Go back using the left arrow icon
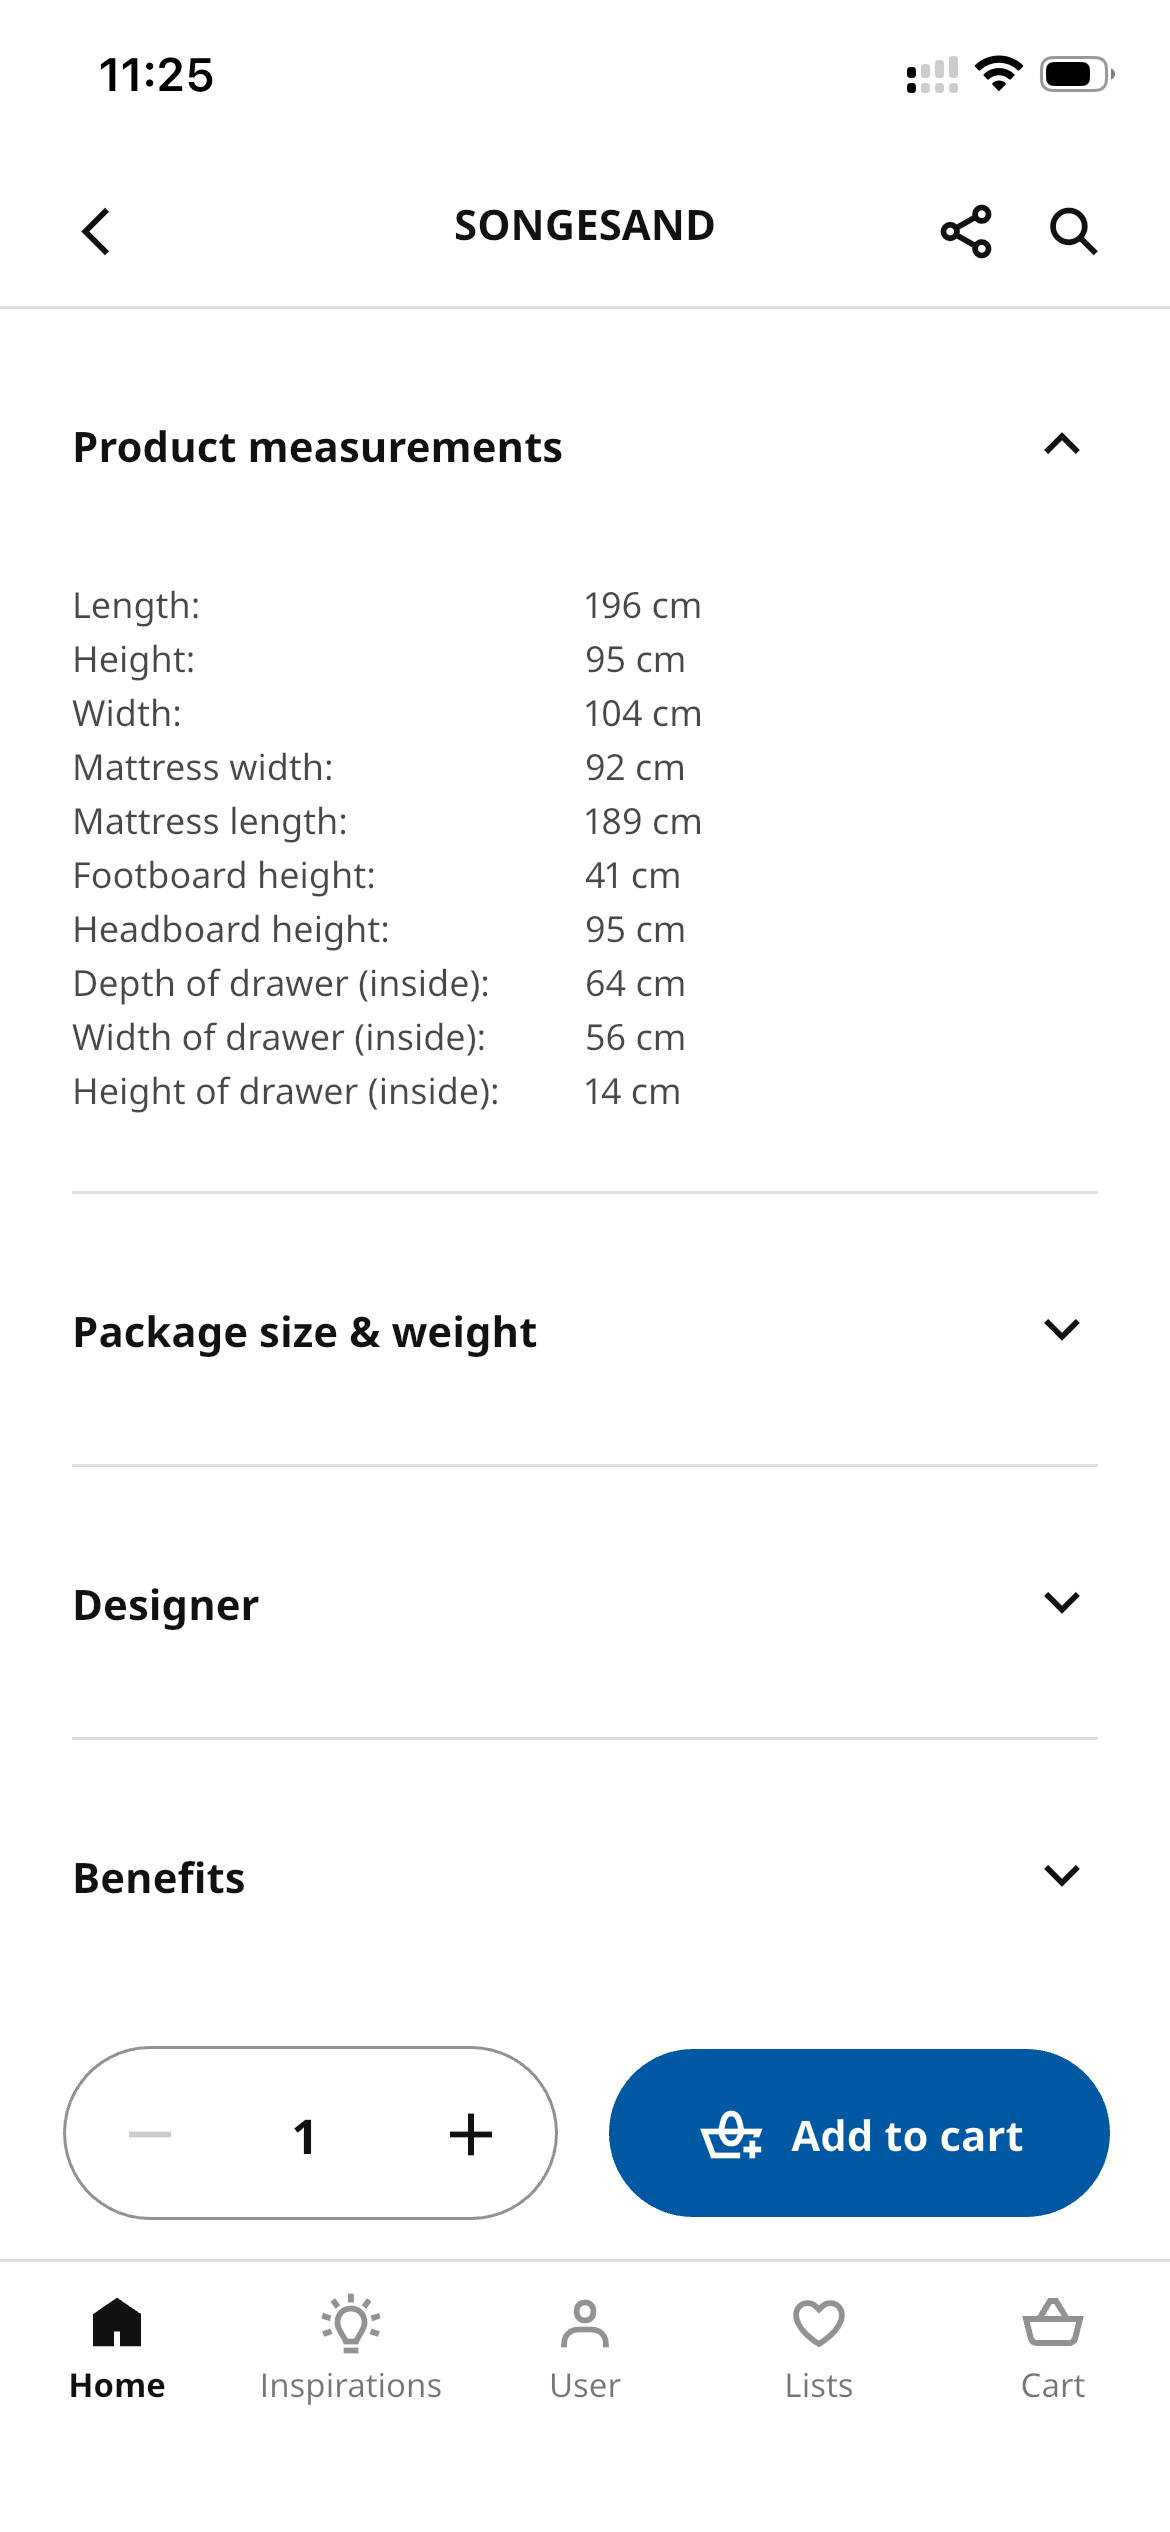Viewport: 1170px width, 2532px height. [96, 232]
